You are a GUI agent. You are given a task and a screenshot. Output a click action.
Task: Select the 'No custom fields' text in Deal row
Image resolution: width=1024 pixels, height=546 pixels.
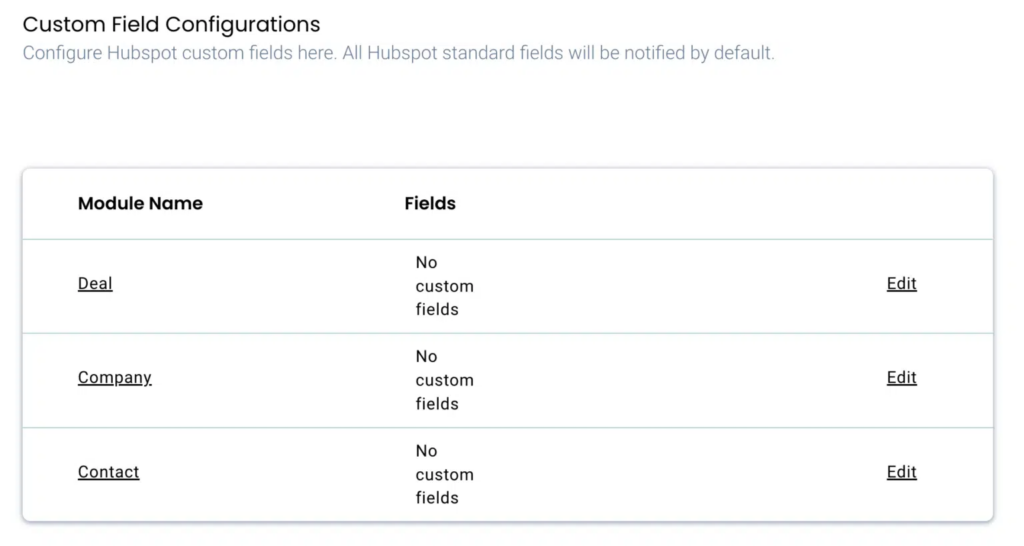[x=445, y=286]
